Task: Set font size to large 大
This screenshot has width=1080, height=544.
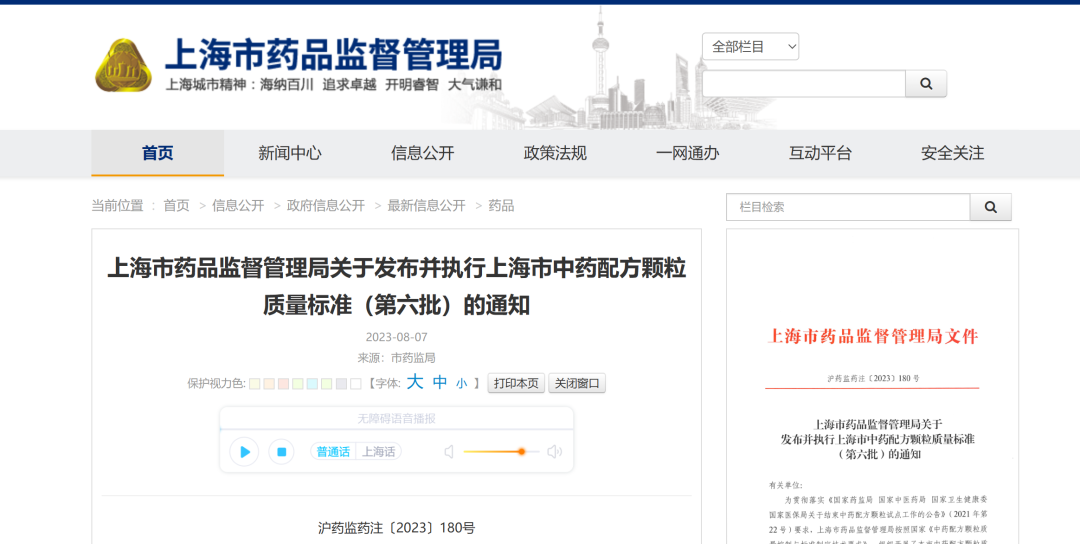Action: coord(414,382)
